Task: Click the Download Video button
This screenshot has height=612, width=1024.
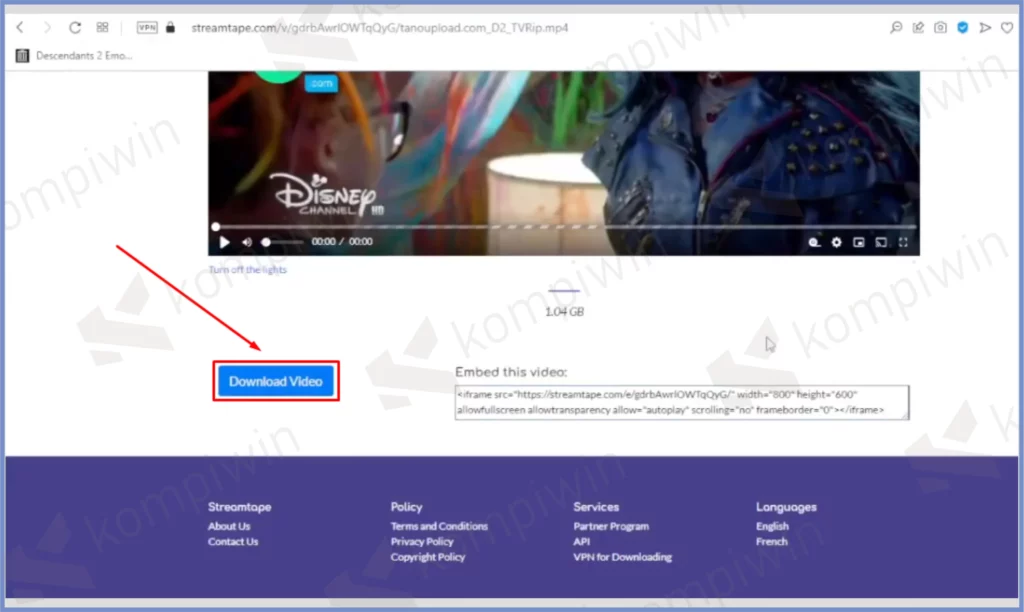Action: point(276,382)
